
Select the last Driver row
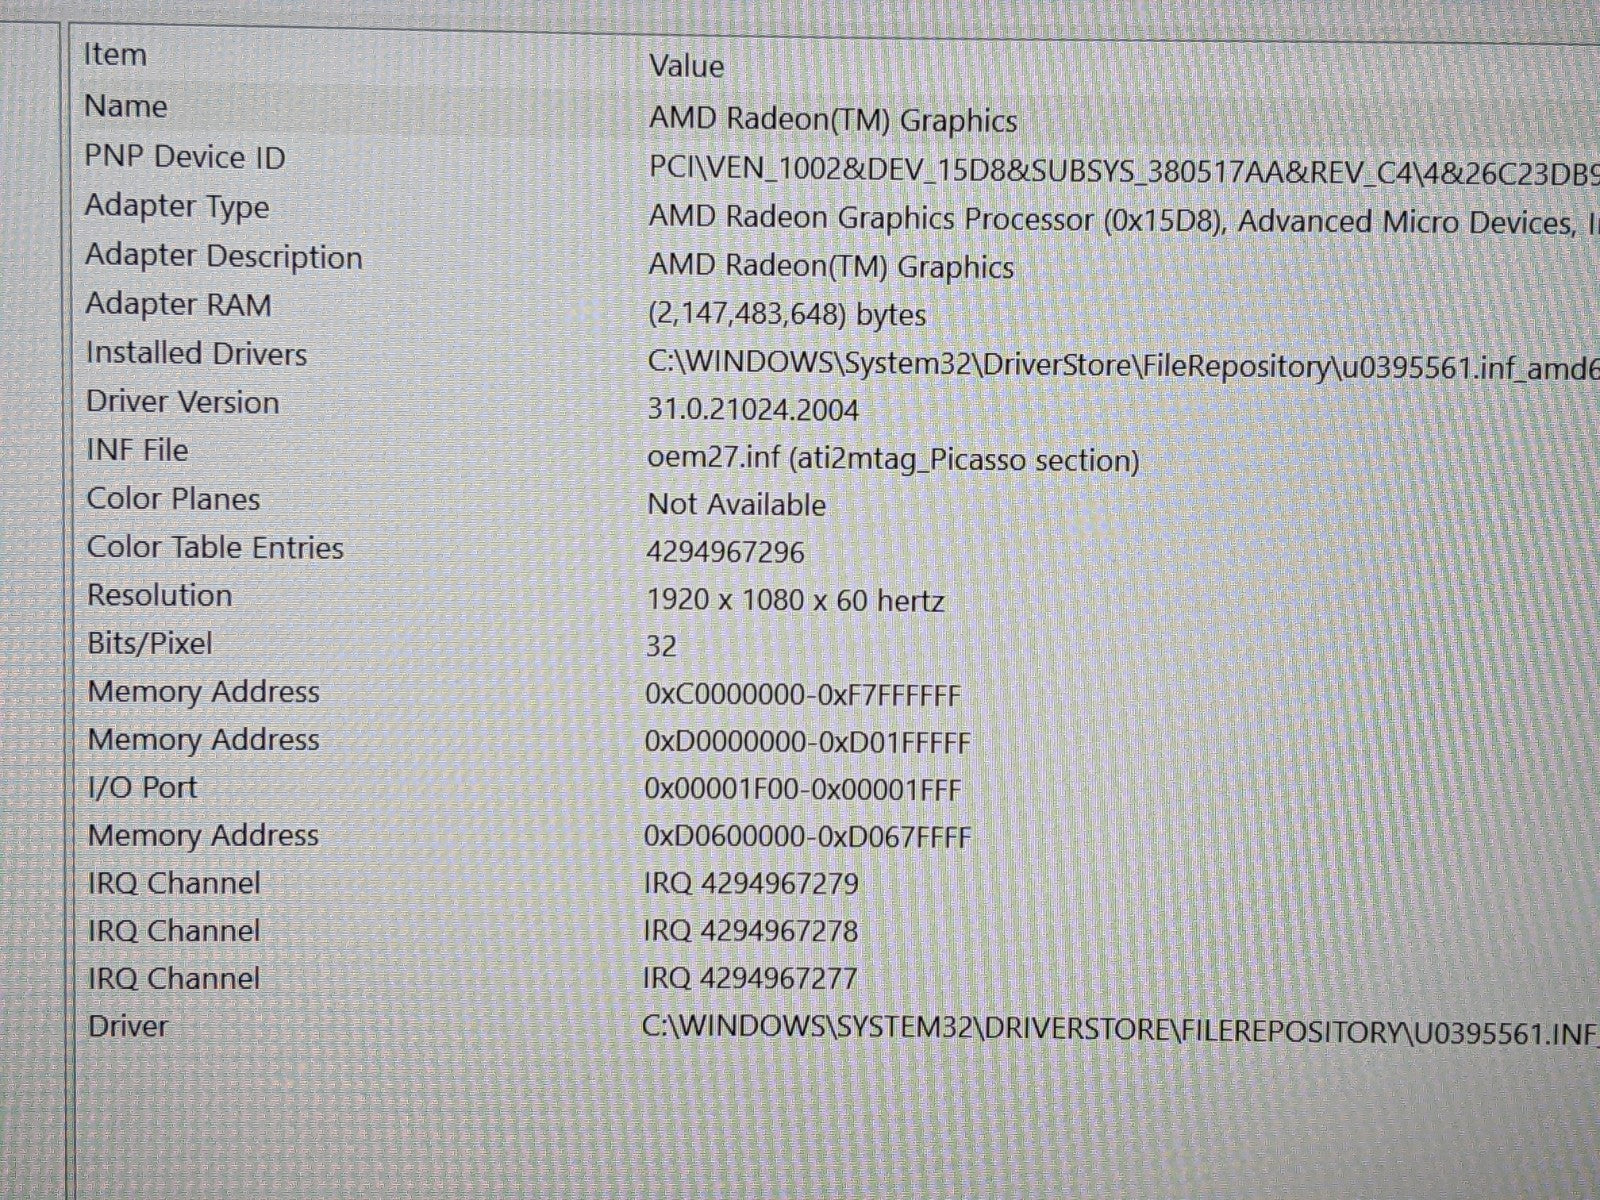(x=128, y=1026)
